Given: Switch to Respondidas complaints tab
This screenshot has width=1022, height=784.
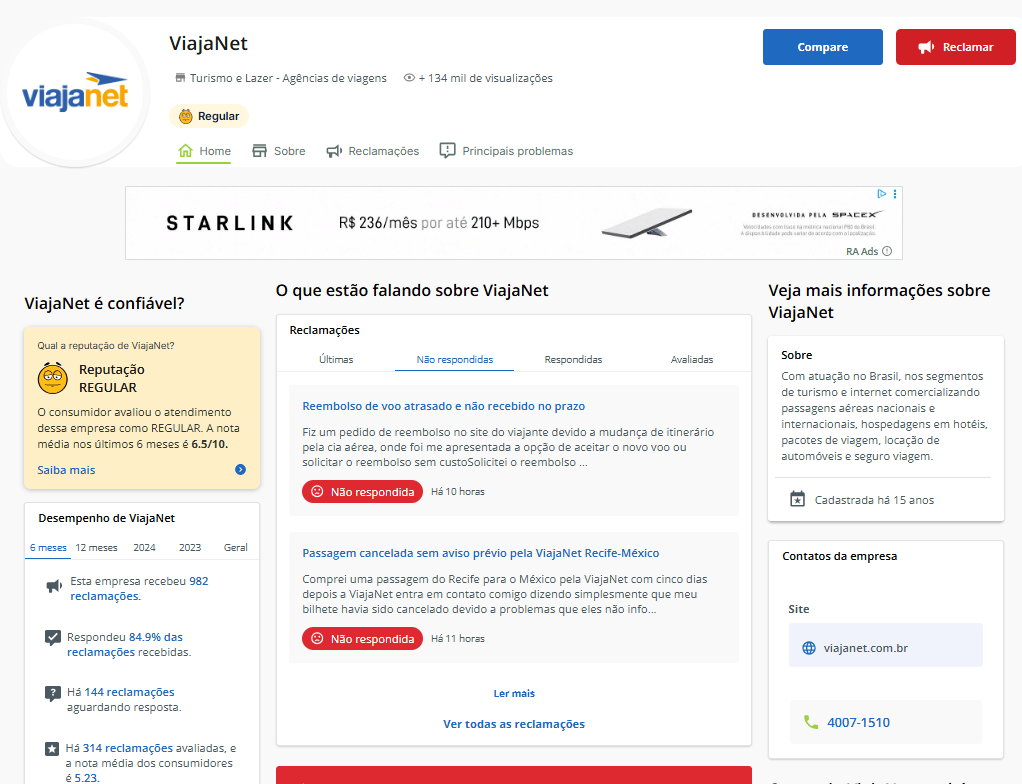Looking at the screenshot, I should (574, 360).
